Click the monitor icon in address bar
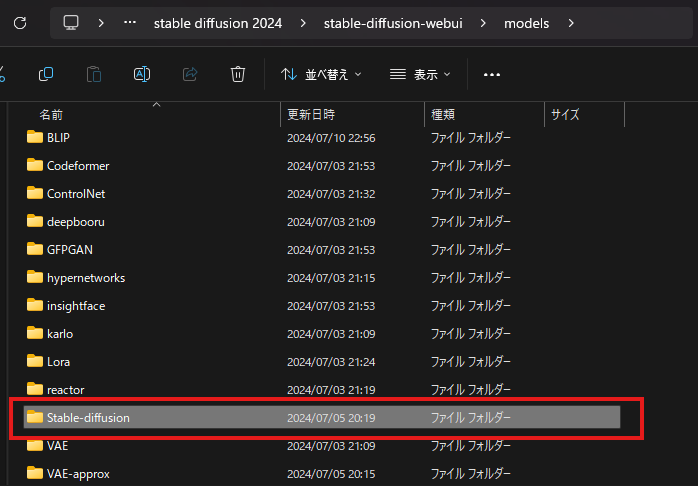This screenshot has height=486, width=698. click(x=71, y=22)
